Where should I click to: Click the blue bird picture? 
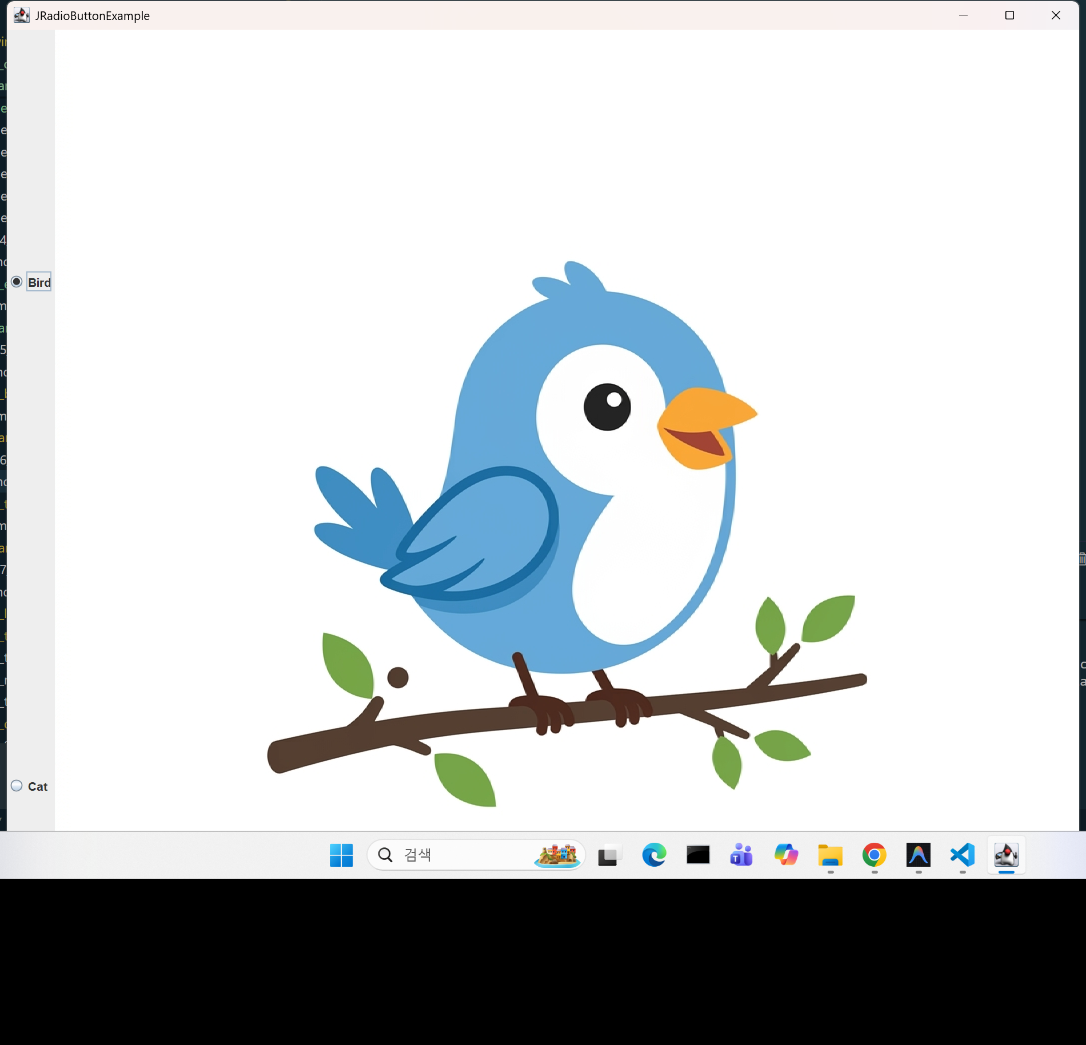tap(567, 533)
